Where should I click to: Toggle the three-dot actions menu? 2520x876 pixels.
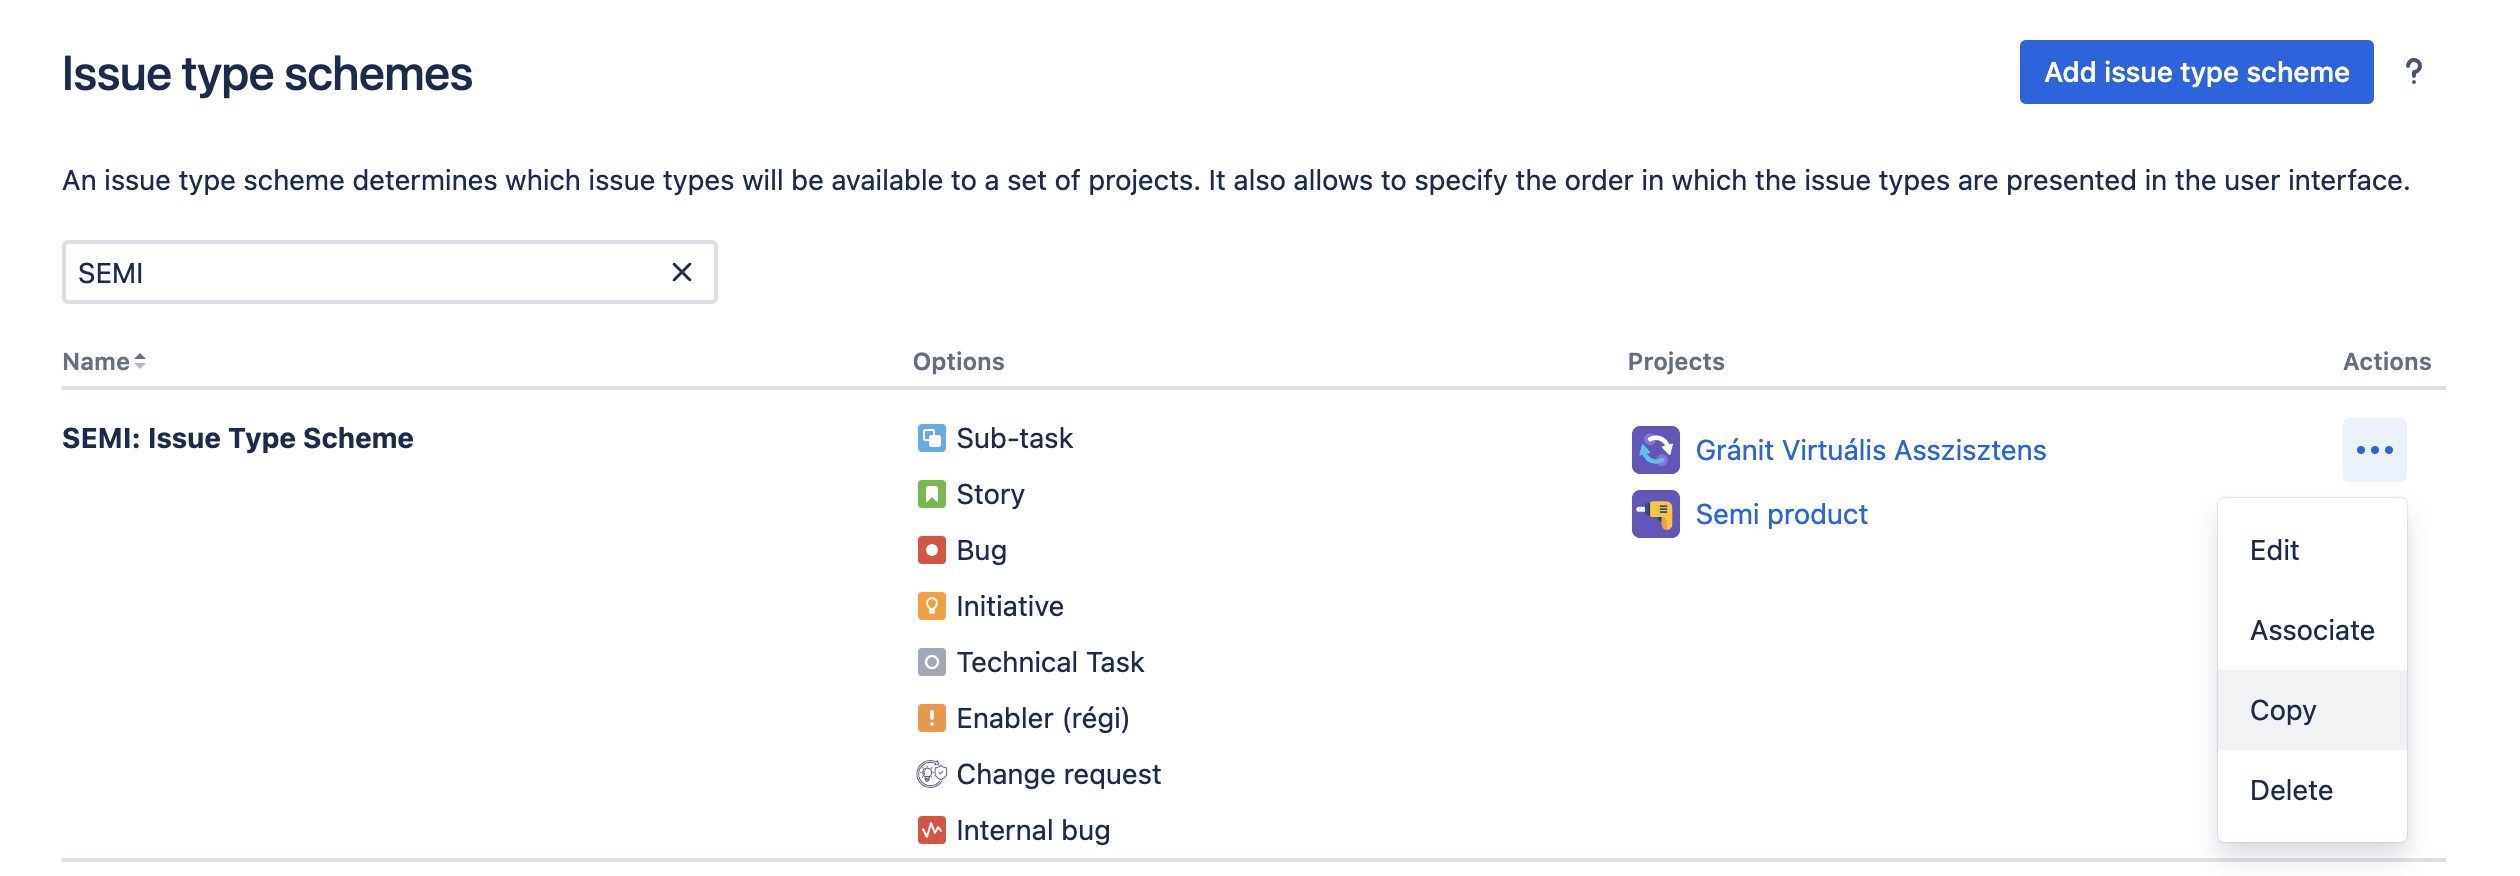tap(2374, 450)
